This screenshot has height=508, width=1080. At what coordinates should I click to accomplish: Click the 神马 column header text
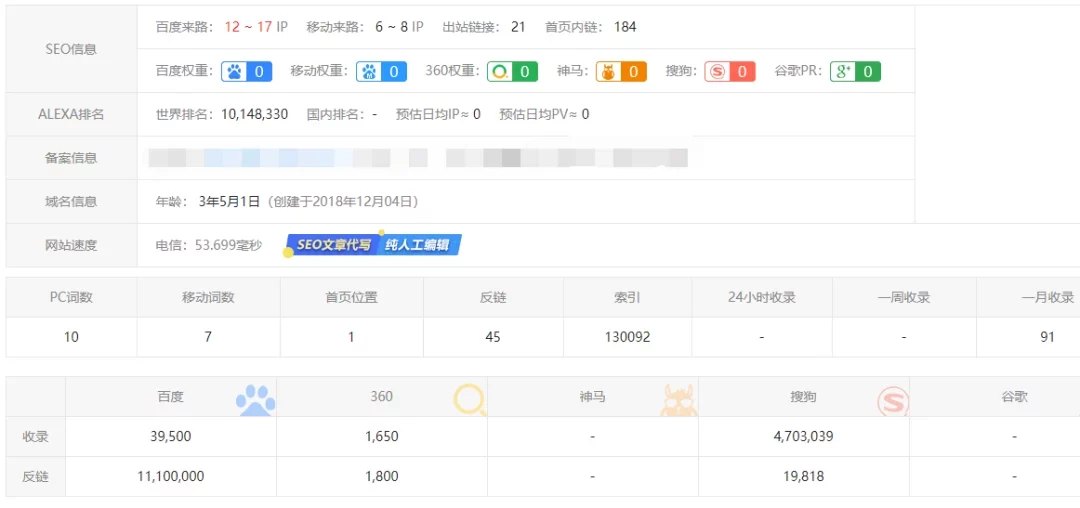click(592, 396)
